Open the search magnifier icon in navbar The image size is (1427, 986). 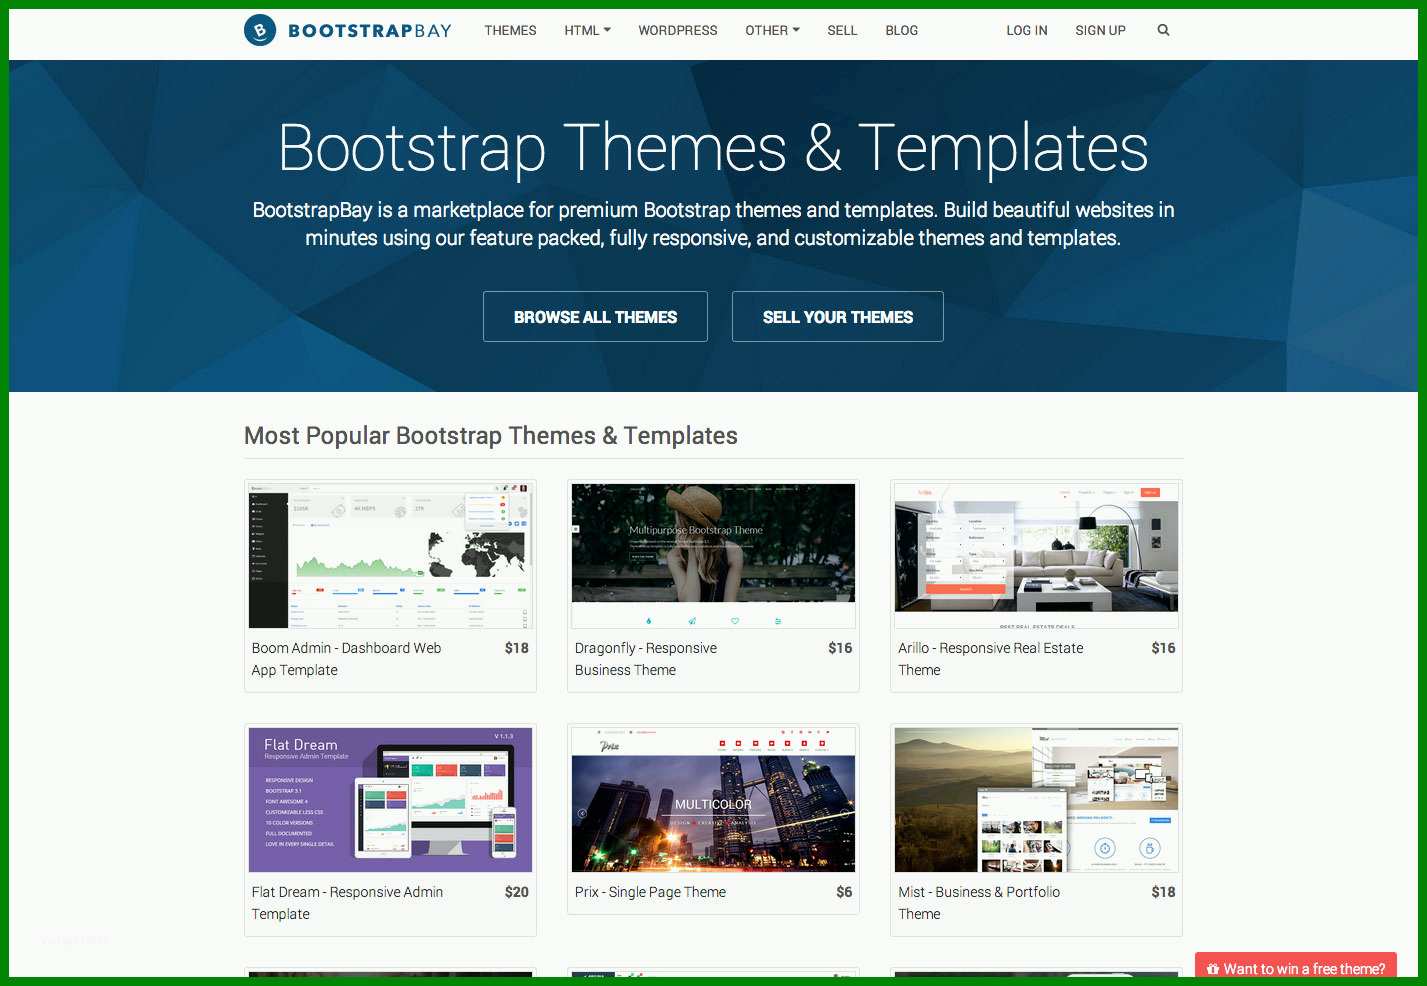(1163, 30)
